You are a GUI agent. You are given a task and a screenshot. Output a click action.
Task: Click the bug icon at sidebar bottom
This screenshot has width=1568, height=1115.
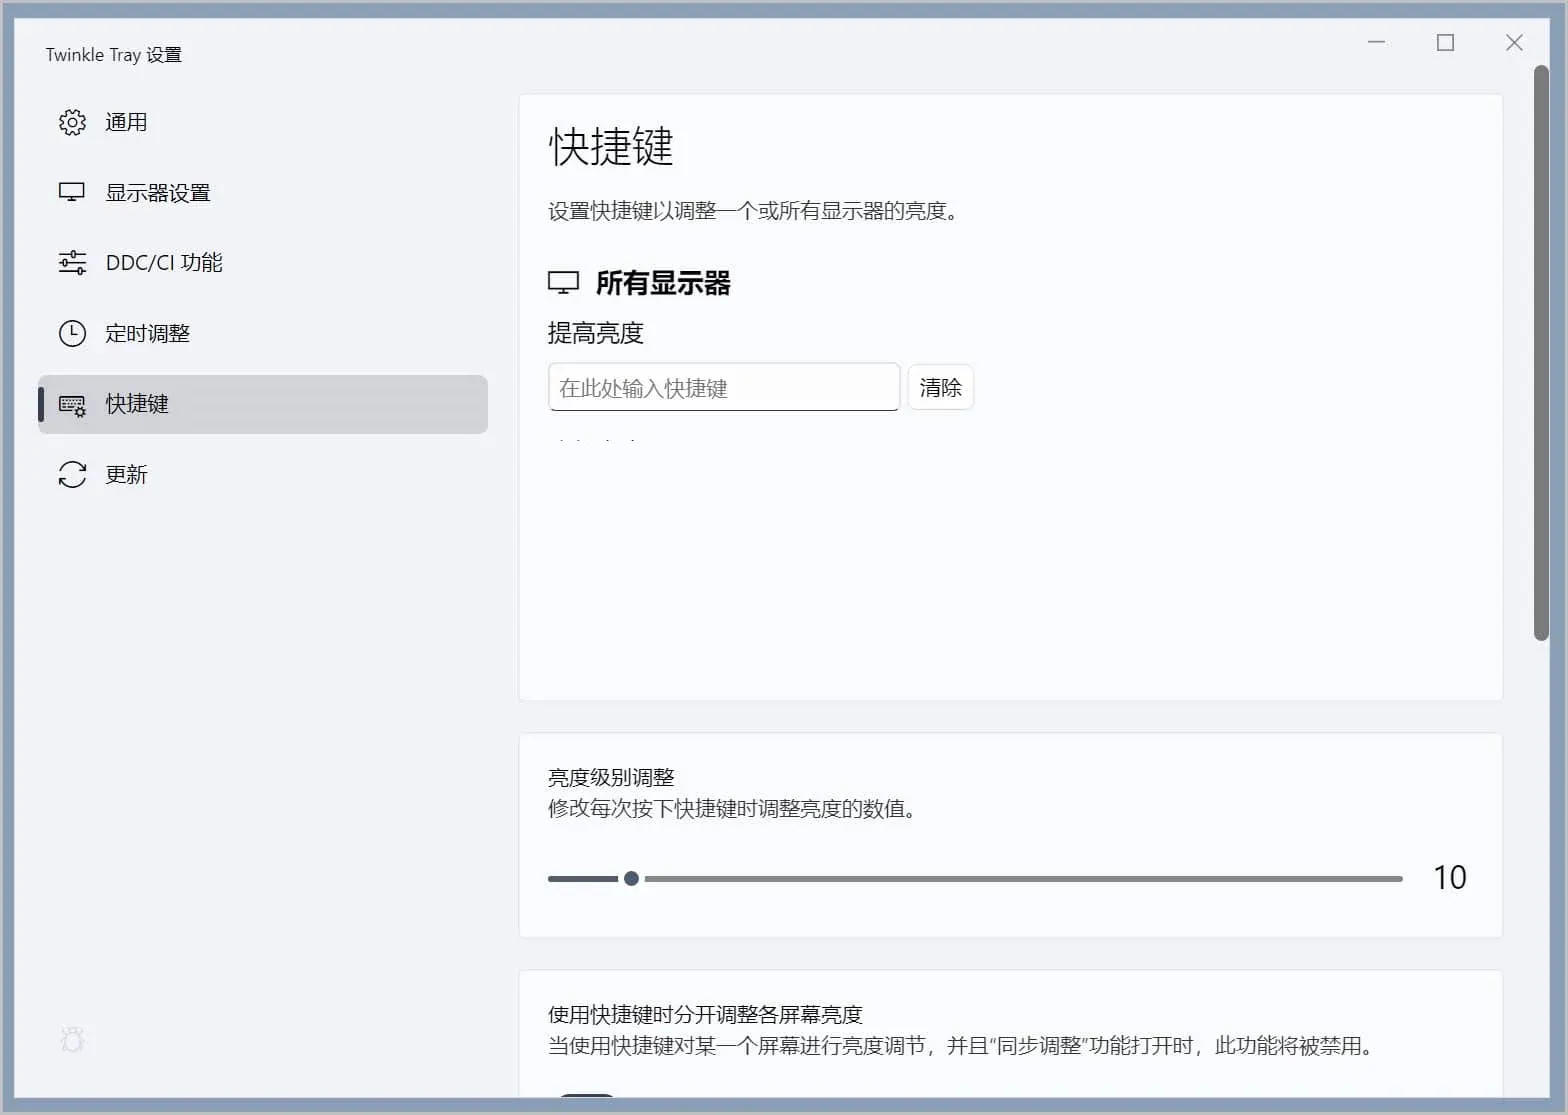[x=72, y=1040]
